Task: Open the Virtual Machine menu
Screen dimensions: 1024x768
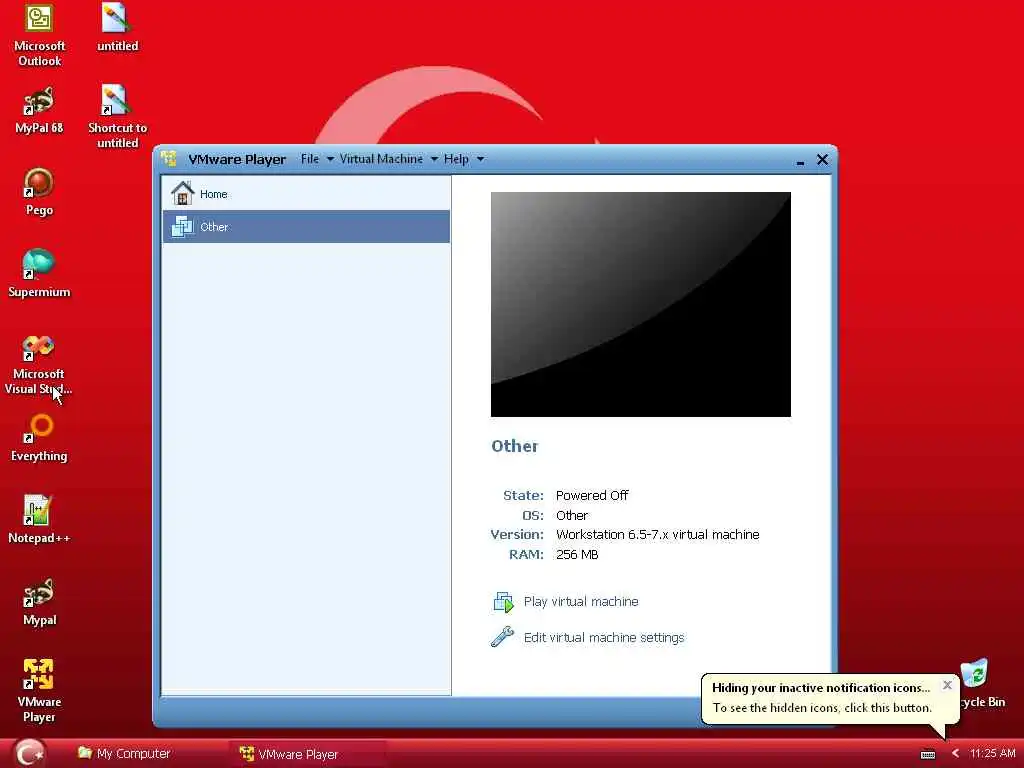Action: 381,159
